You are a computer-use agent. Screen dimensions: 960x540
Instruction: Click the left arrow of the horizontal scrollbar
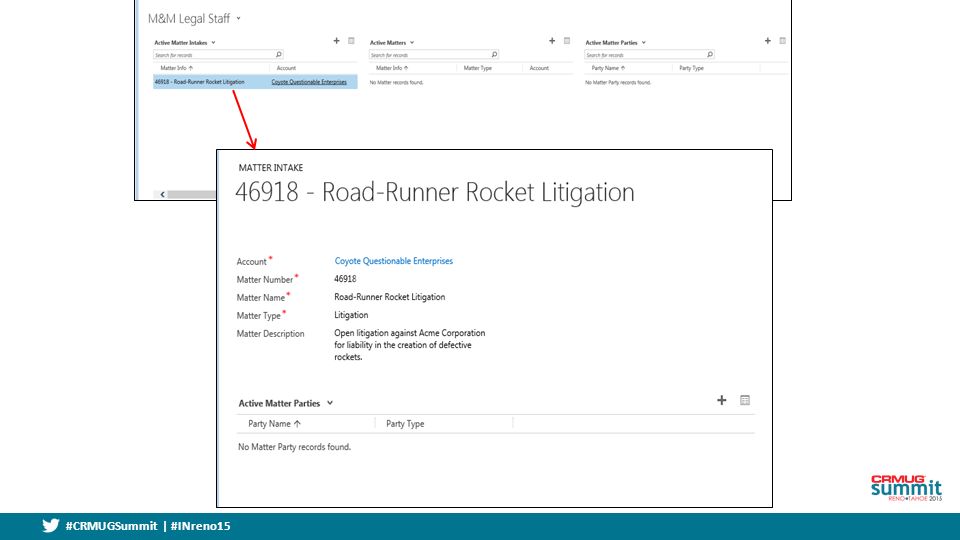162,194
